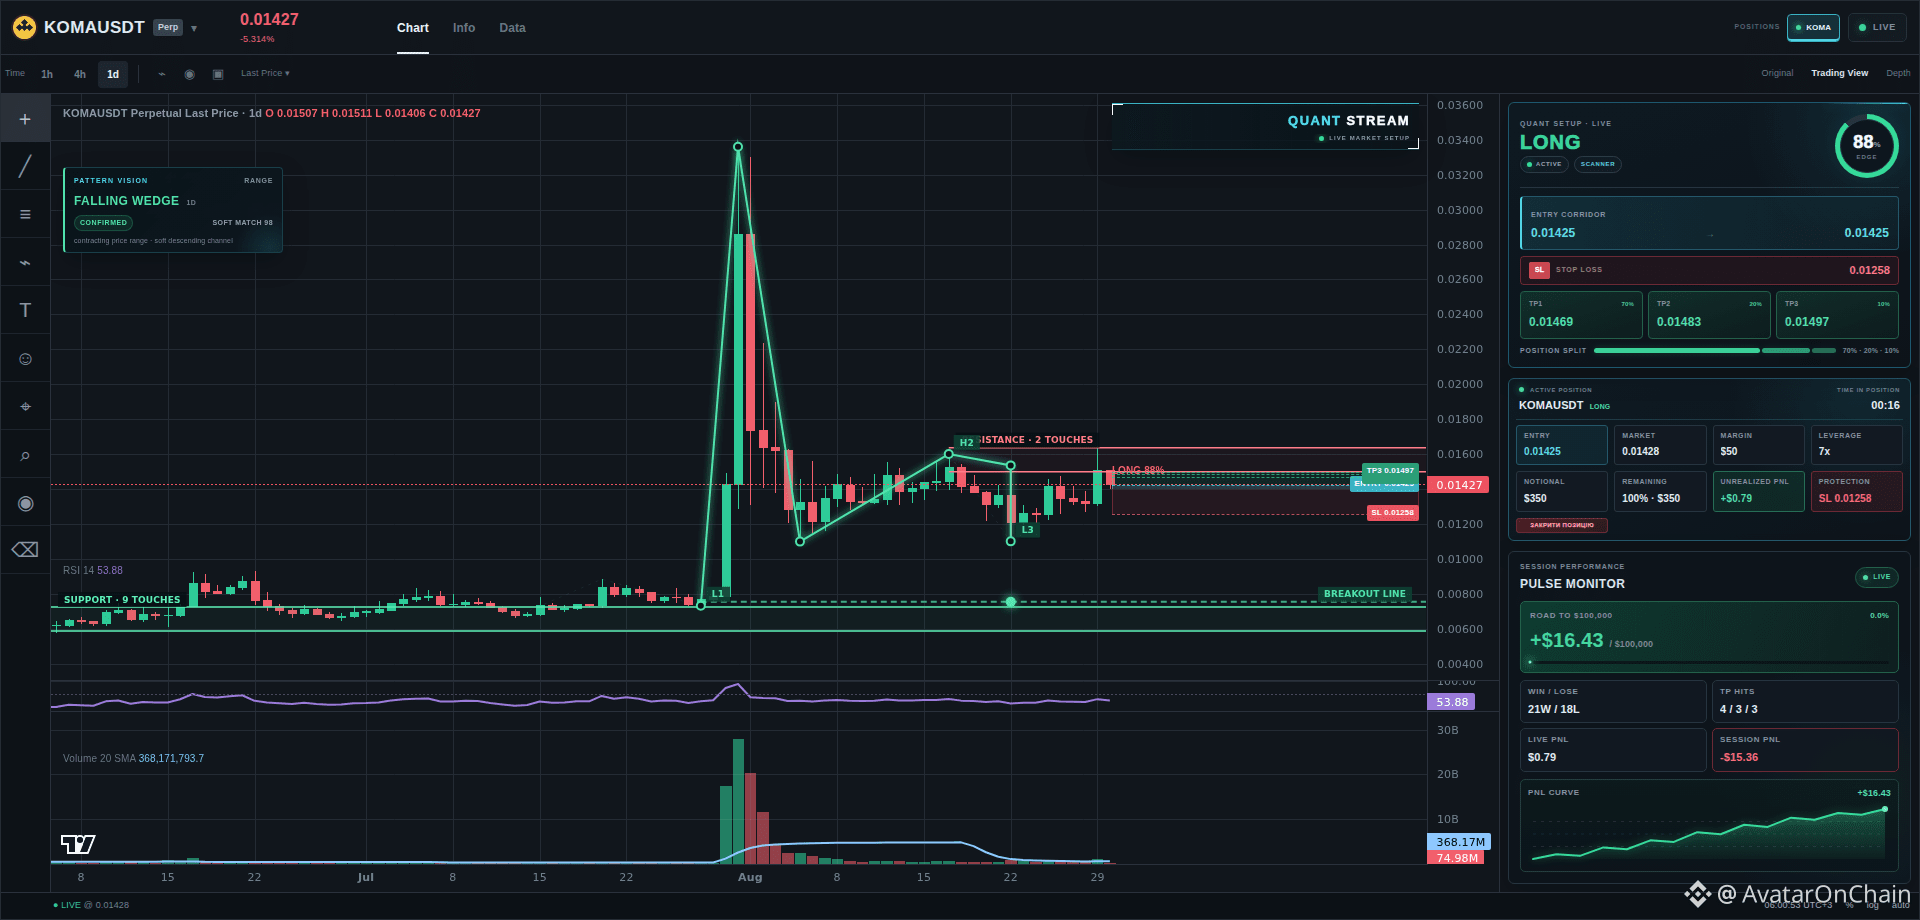Viewport: 1920px width, 920px height.
Task: Click the eraser delete tool
Action: point(25,550)
